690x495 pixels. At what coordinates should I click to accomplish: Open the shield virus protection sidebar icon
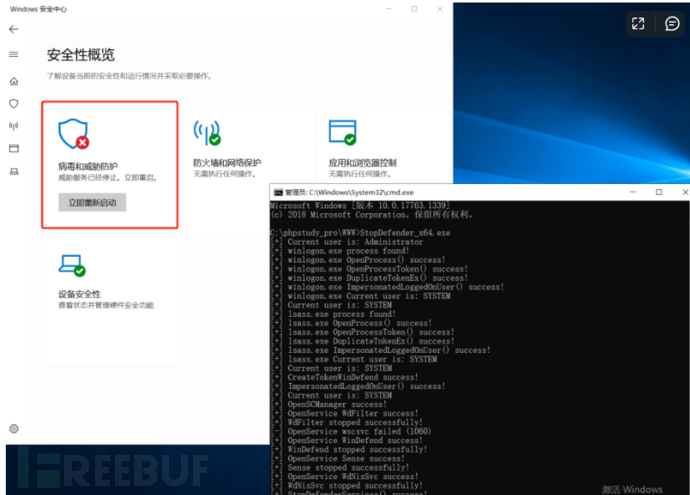[x=14, y=103]
